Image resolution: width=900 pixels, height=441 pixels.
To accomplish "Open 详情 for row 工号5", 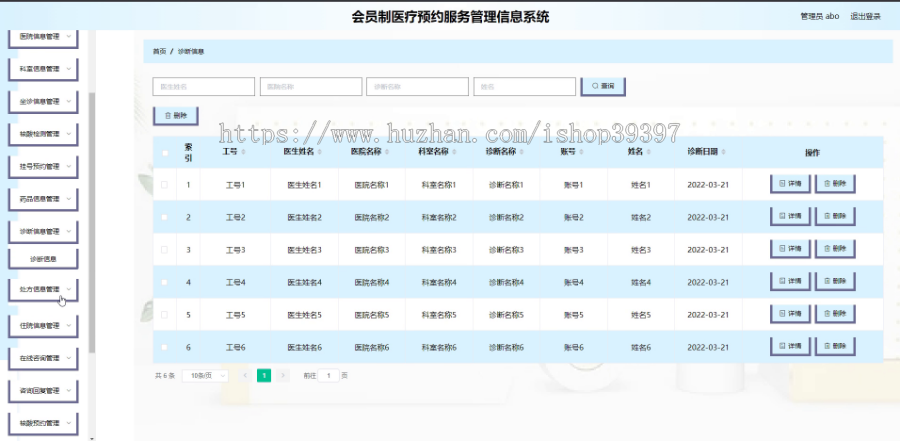I will 790,314.
